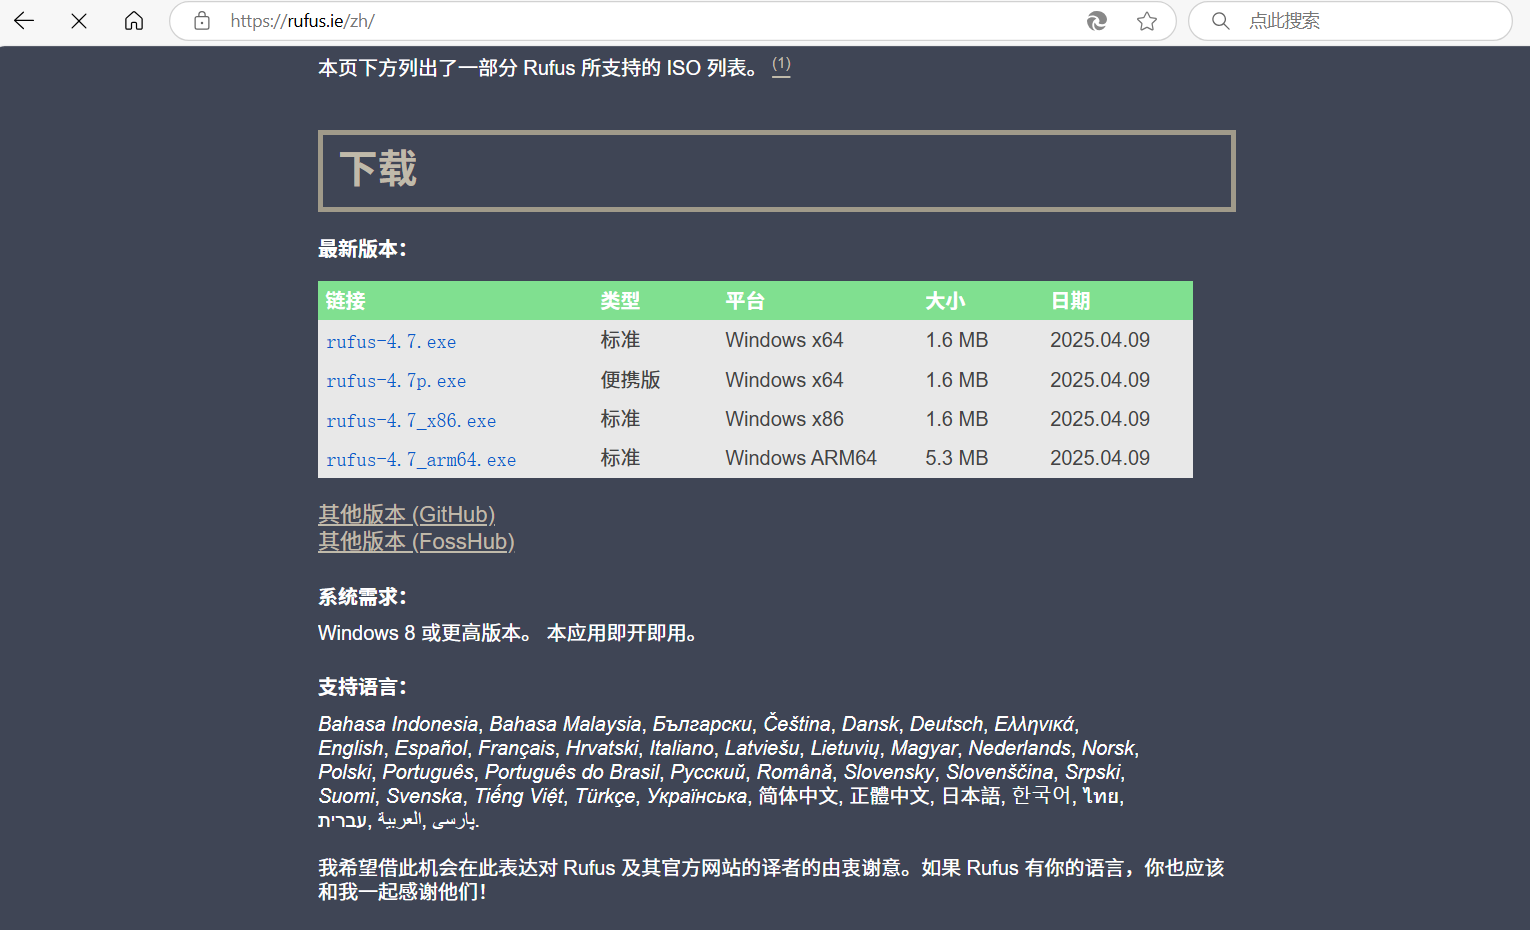Click the 日期 column header

point(1070,301)
